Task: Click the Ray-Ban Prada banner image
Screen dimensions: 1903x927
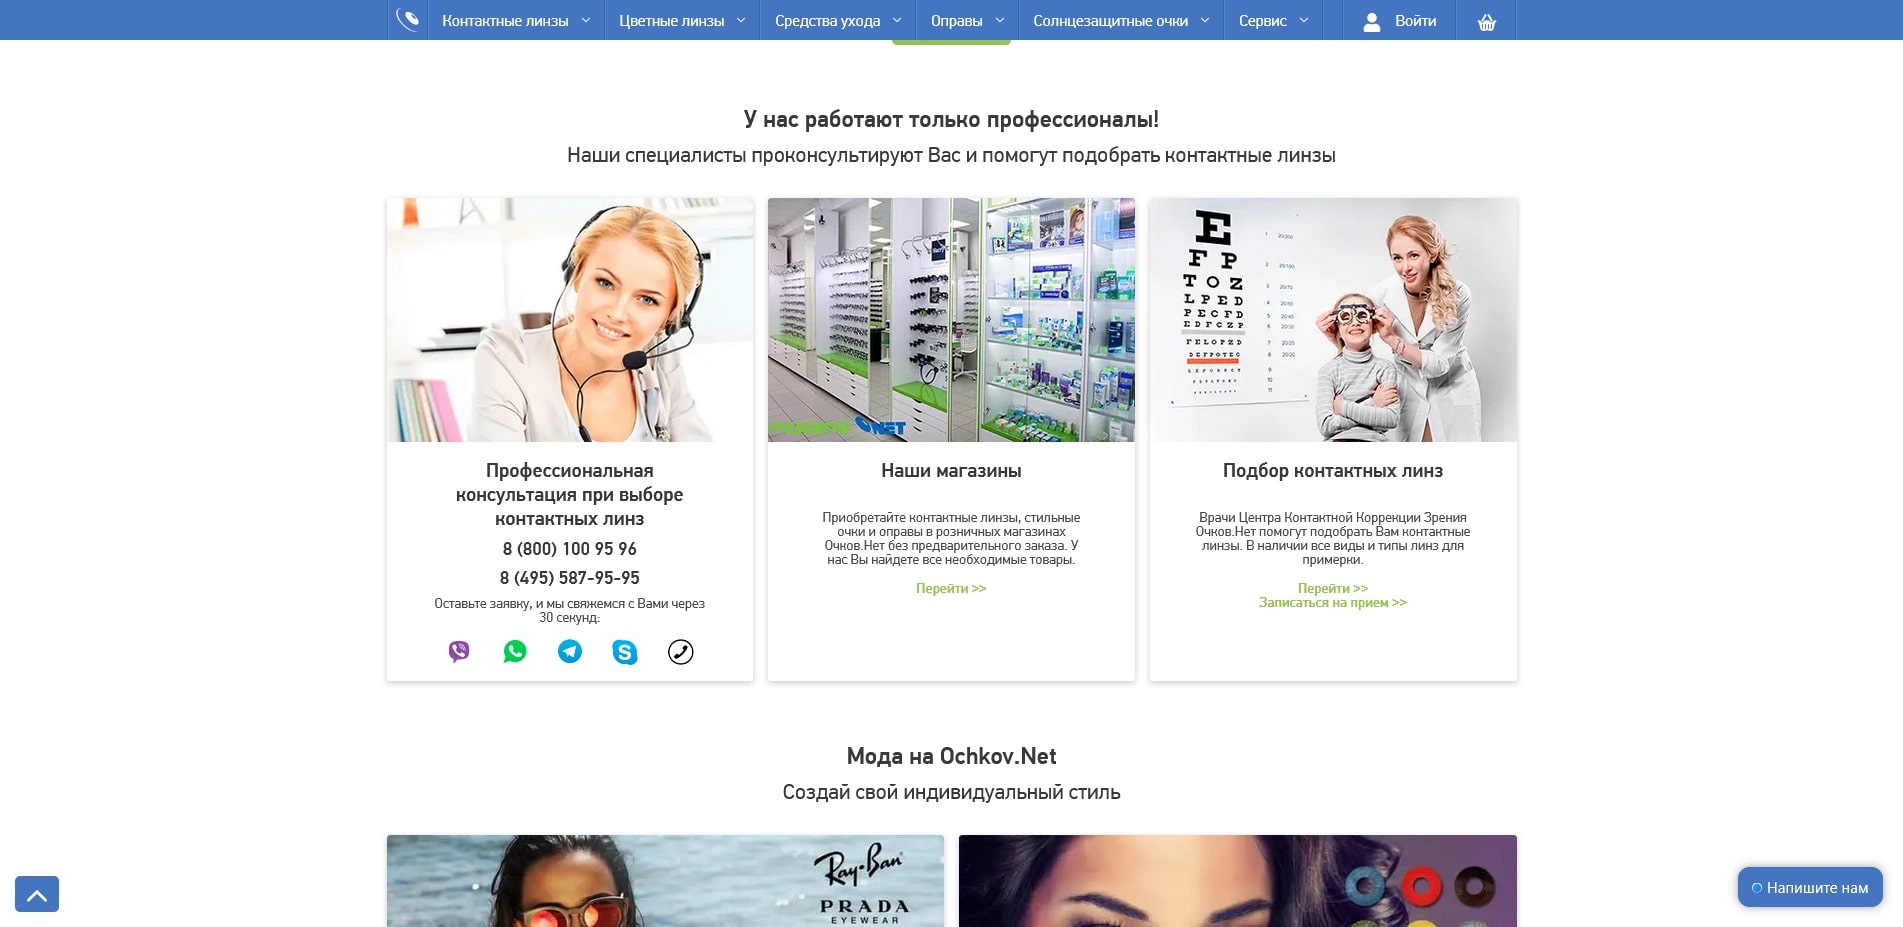Action: (665, 880)
